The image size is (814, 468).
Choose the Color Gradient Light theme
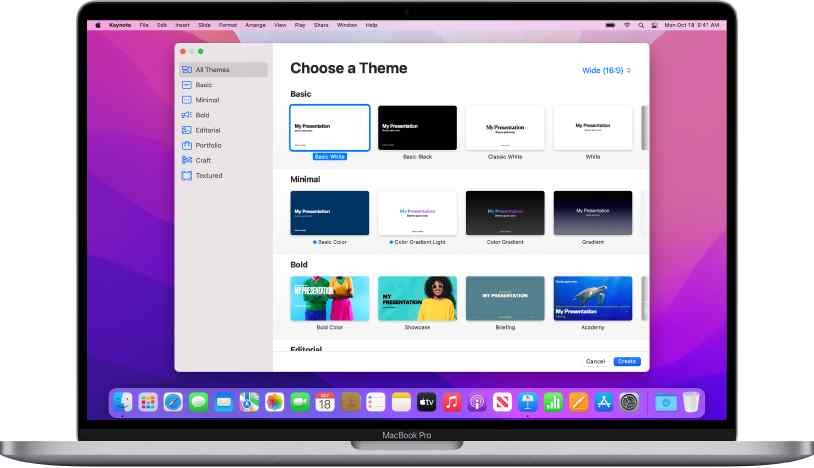[417, 213]
